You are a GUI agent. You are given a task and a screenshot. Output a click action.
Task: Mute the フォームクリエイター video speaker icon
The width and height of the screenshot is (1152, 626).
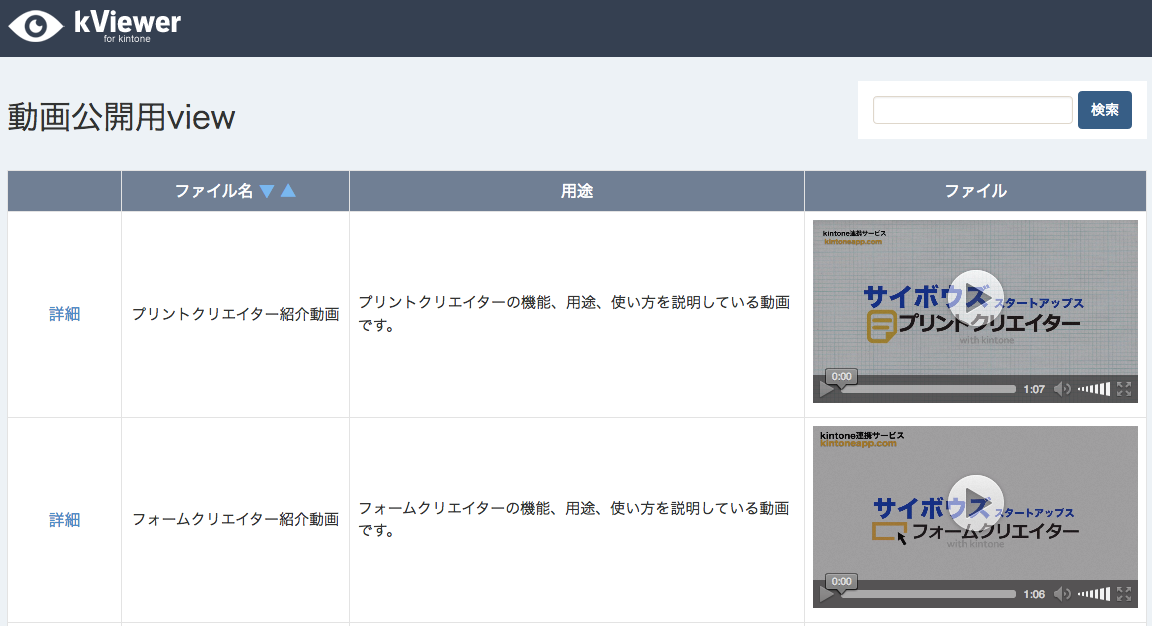point(1062,594)
